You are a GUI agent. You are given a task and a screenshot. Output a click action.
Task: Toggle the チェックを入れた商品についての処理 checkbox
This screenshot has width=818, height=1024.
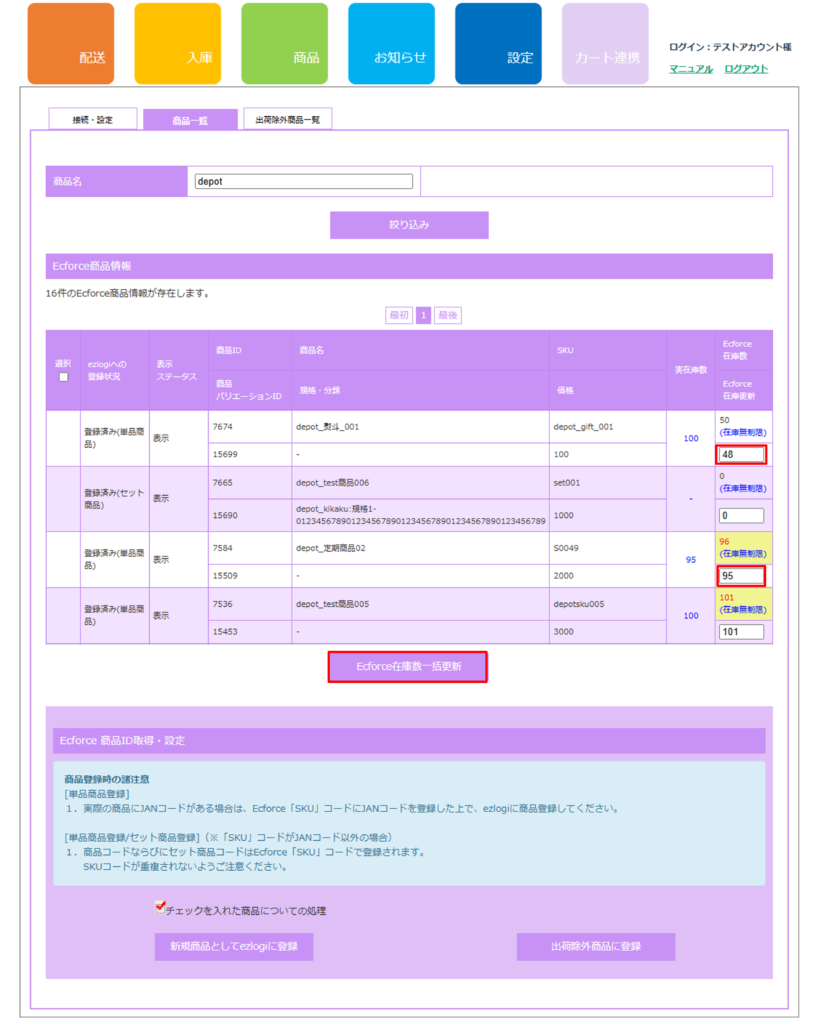[x=160, y=908]
